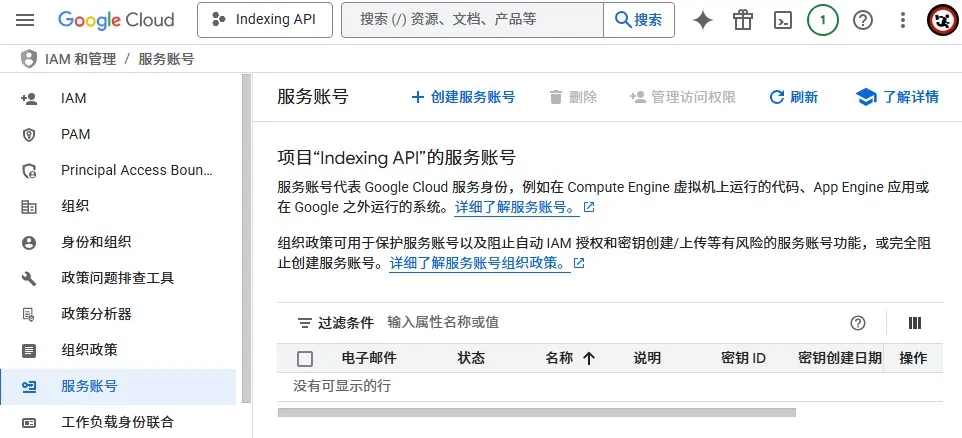Screen dimensions: 962x438
Task: Click the IAM shield breadcrumb icon
Action: pyautogui.click(x=29, y=59)
